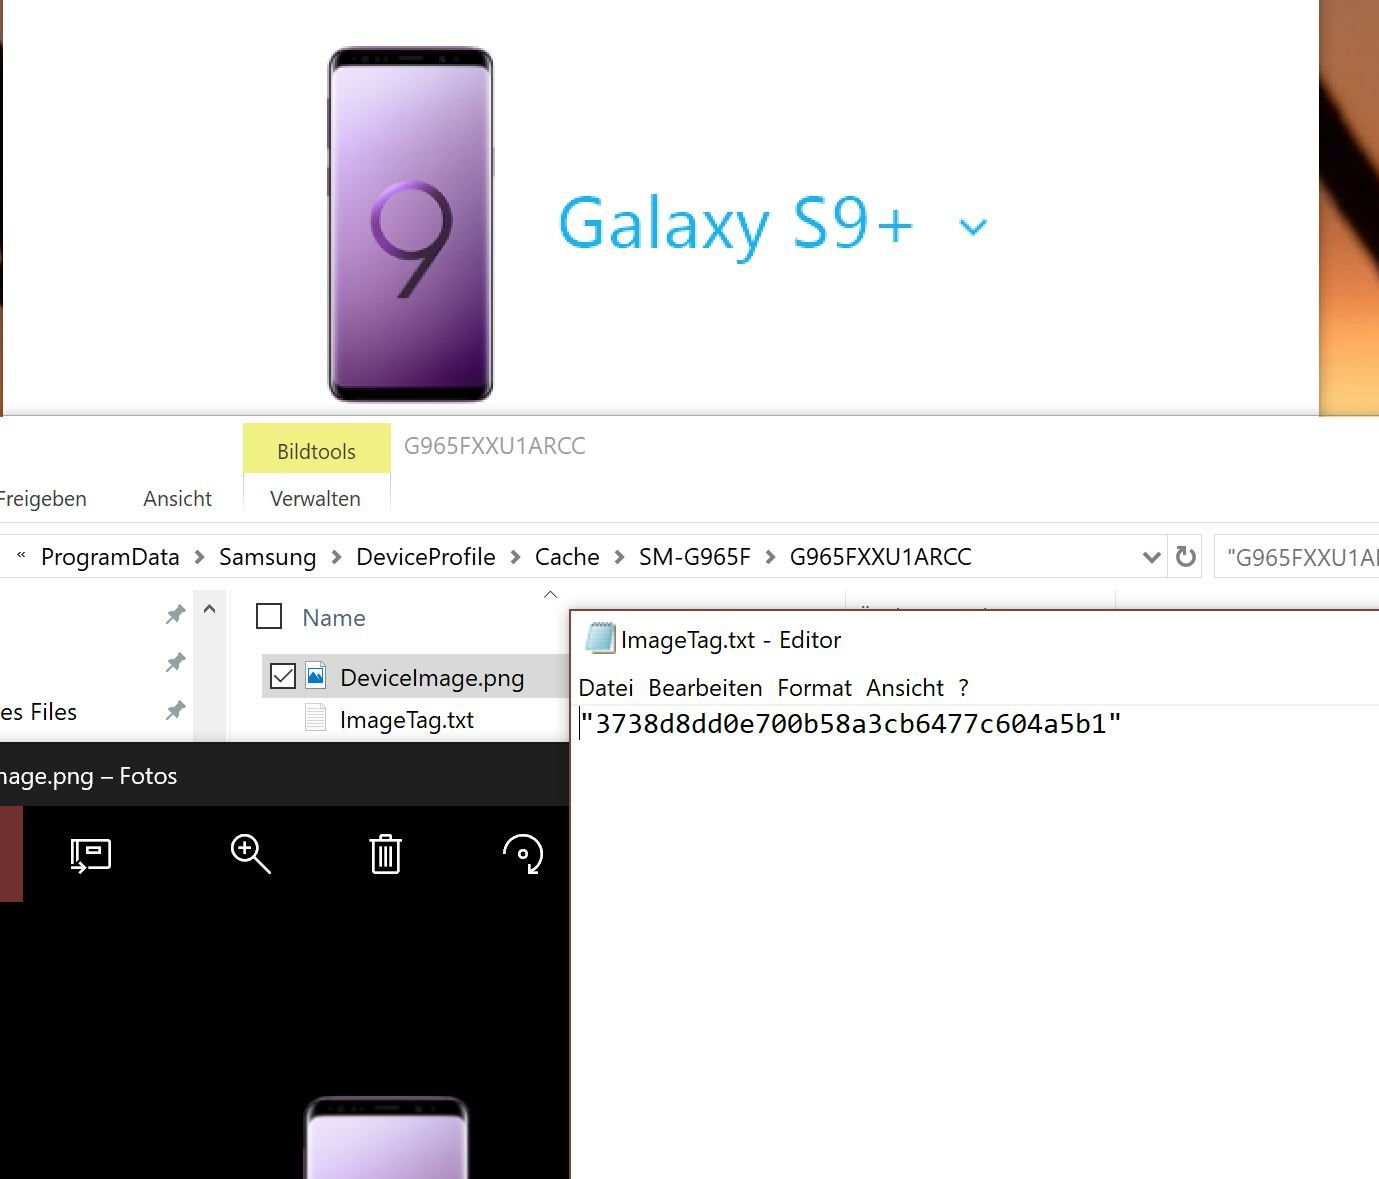Select the 'es Files' navigation entry

coord(39,711)
